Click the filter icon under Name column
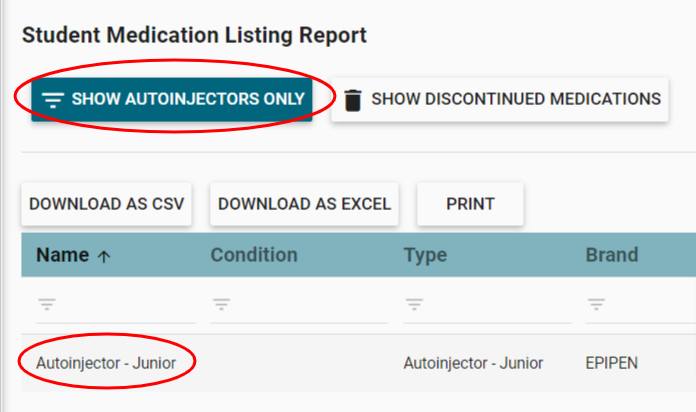Screen dimensions: 696x412 tap(45, 304)
